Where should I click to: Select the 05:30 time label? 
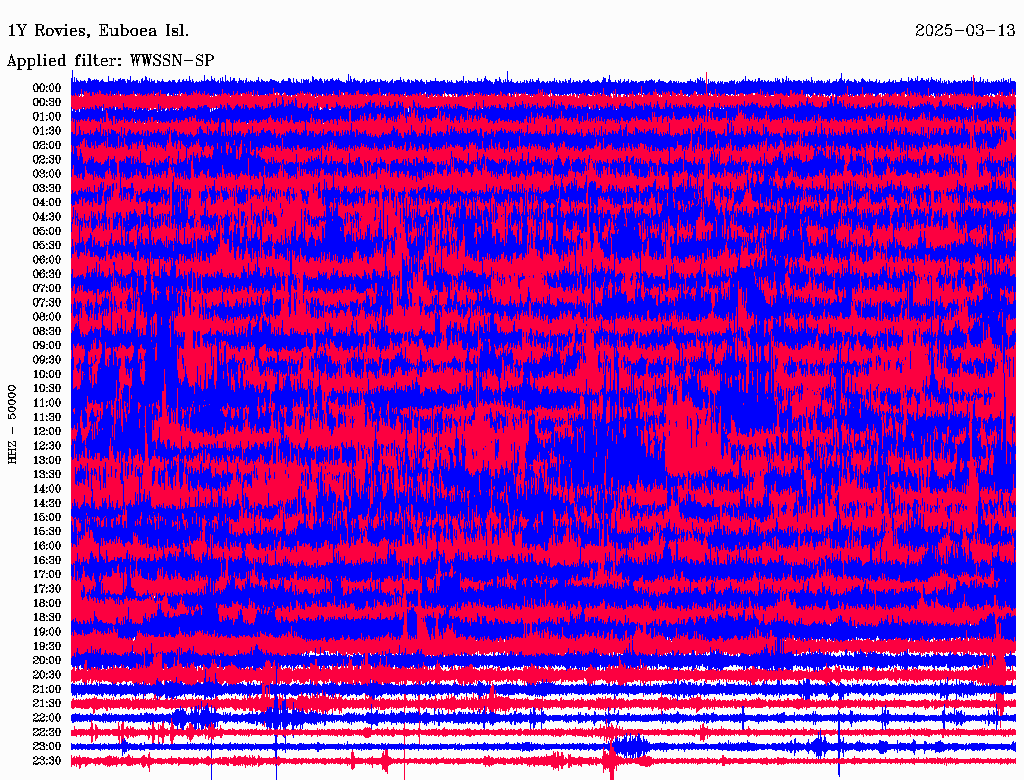pos(47,246)
